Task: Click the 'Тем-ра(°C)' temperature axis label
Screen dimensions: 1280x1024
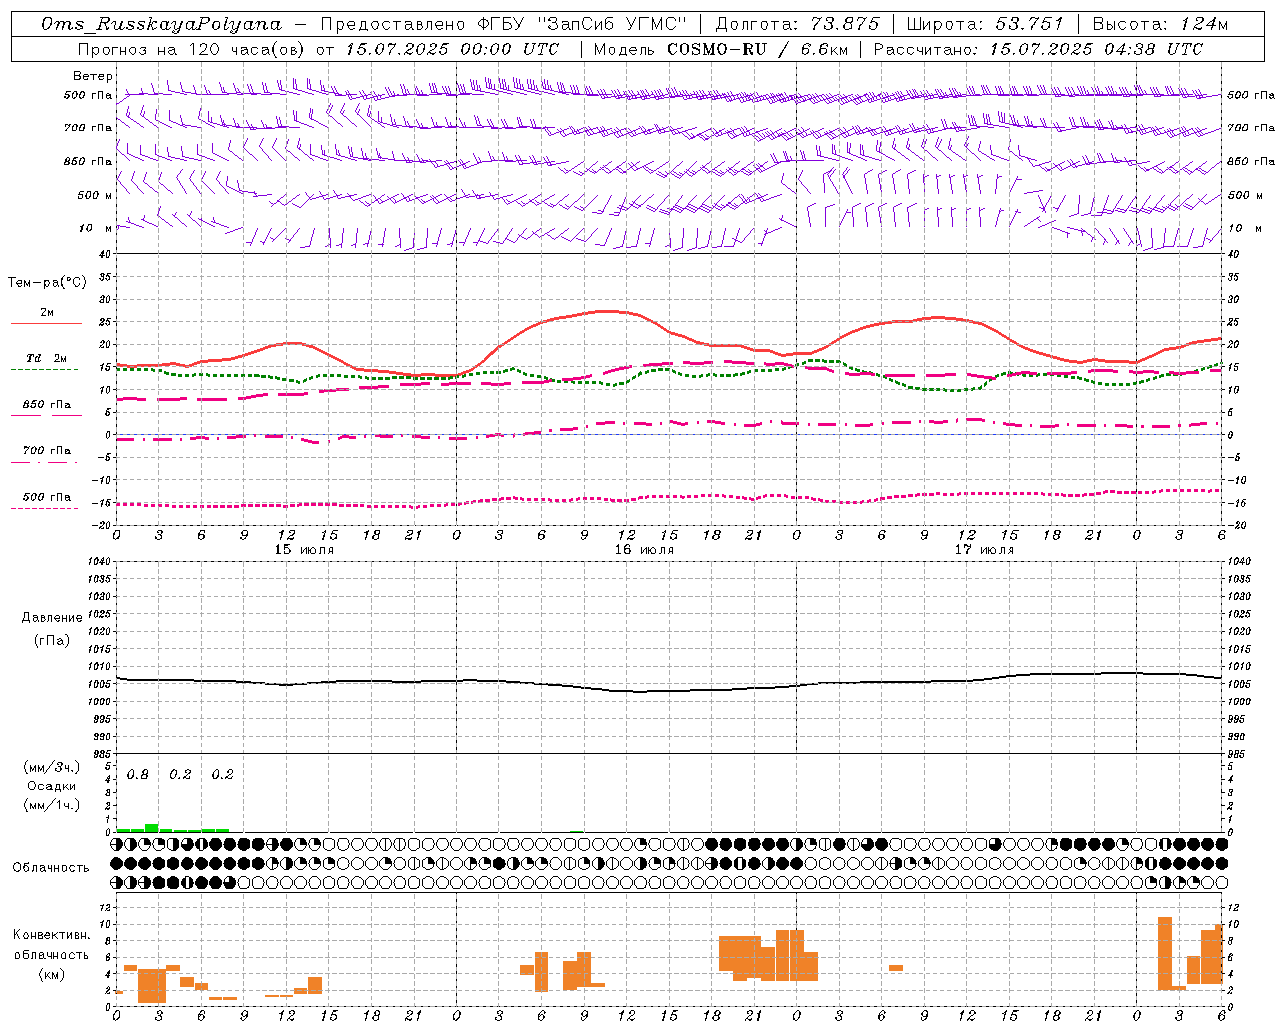Action: (47, 283)
